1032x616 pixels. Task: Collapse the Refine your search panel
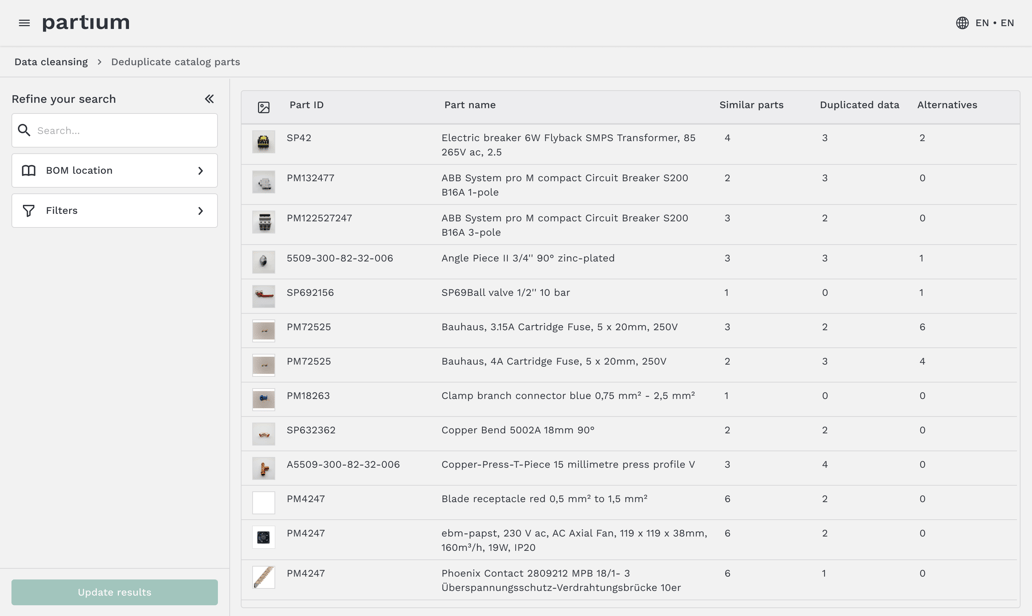pyautogui.click(x=209, y=99)
